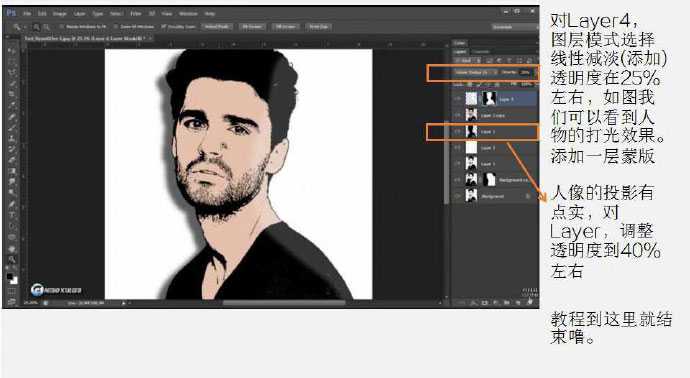Screen dimensions: 690x378
Task: Hide the top masked layer via its eye icon
Action: coord(458,99)
